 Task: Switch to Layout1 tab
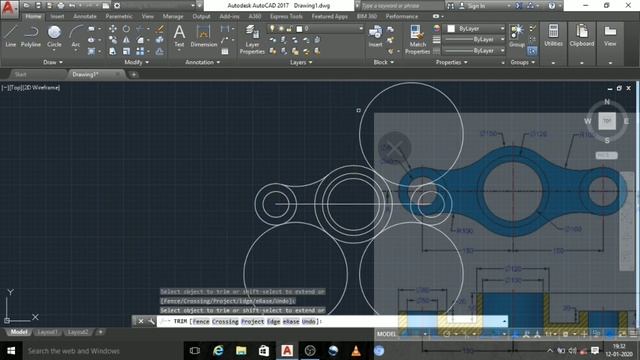point(48,332)
